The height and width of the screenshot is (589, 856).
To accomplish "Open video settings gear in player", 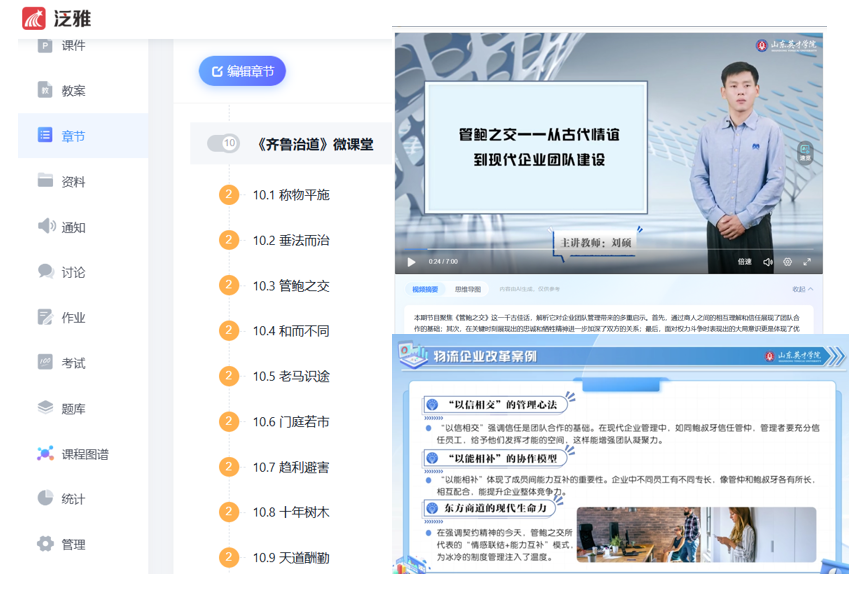I will click(788, 262).
